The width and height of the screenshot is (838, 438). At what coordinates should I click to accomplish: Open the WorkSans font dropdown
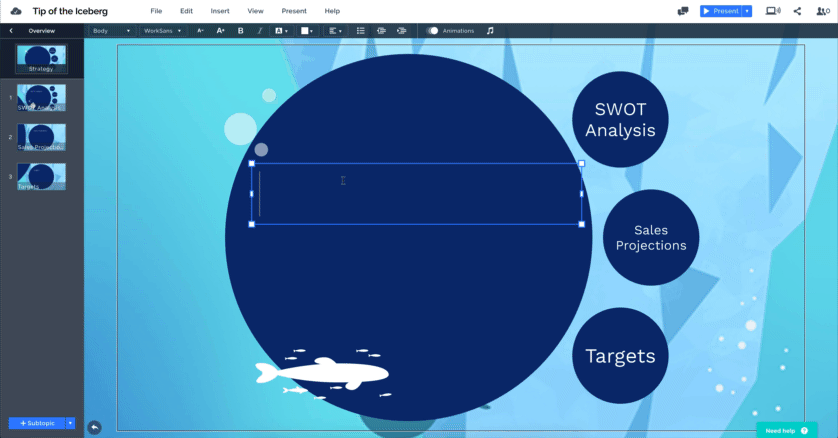coord(163,31)
